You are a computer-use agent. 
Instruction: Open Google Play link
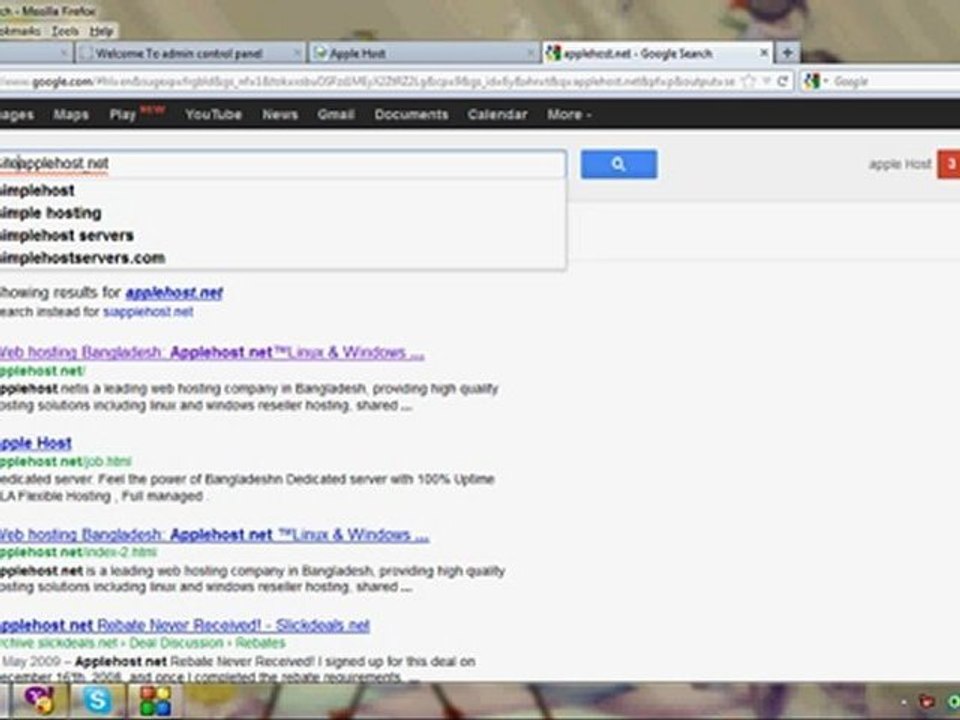tap(122, 114)
